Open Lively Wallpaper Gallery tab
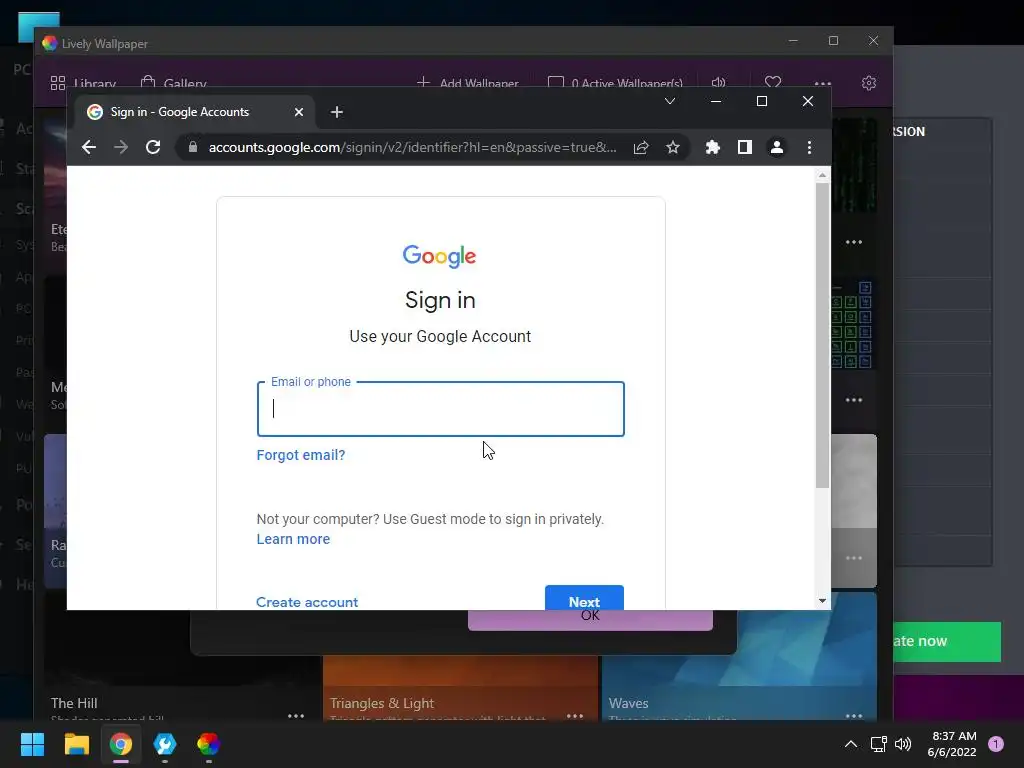 pos(174,83)
